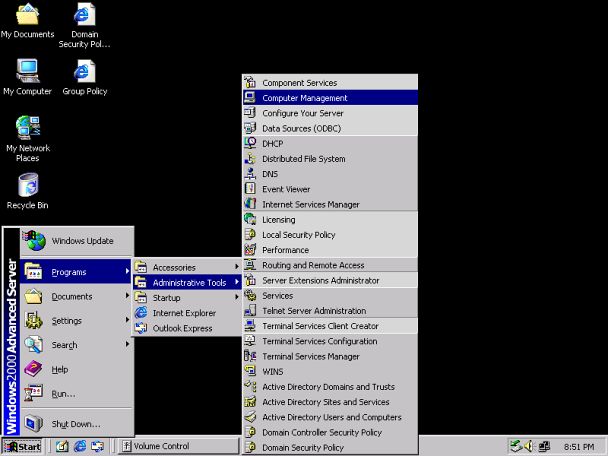Click the taskbar clock showing 8:51 PM
The image size is (608, 456).
579,447
